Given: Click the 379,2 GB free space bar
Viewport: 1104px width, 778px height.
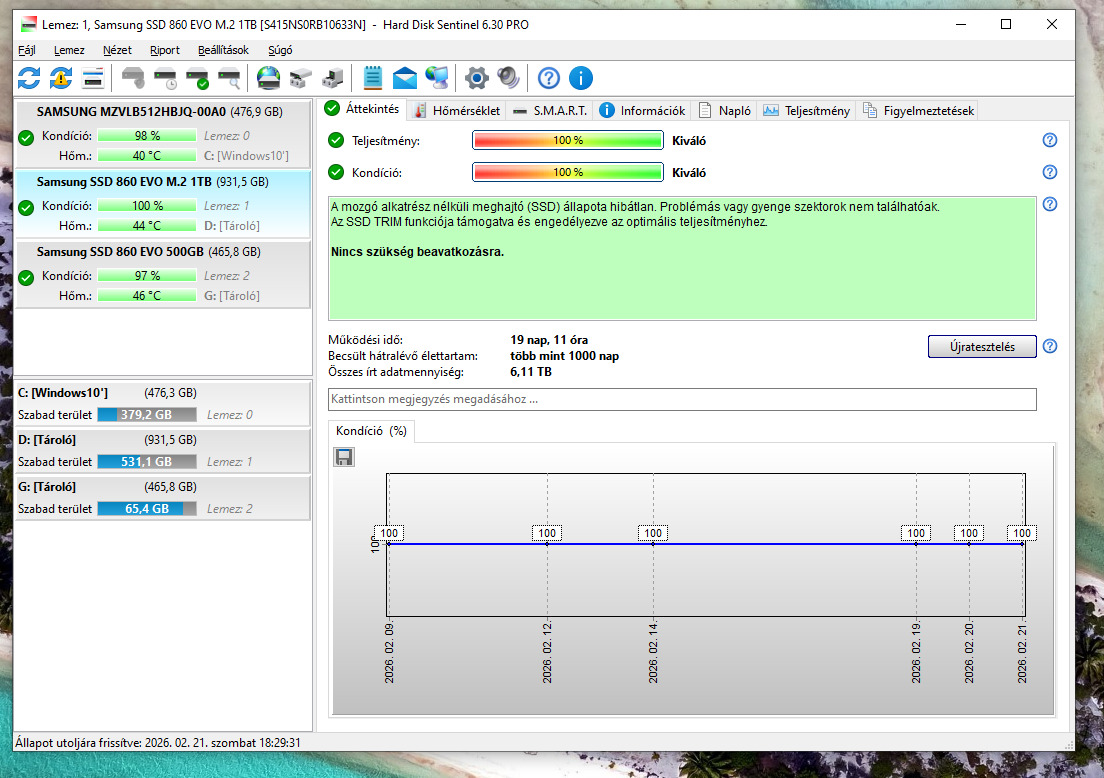Looking at the screenshot, I should click(146, 415).
